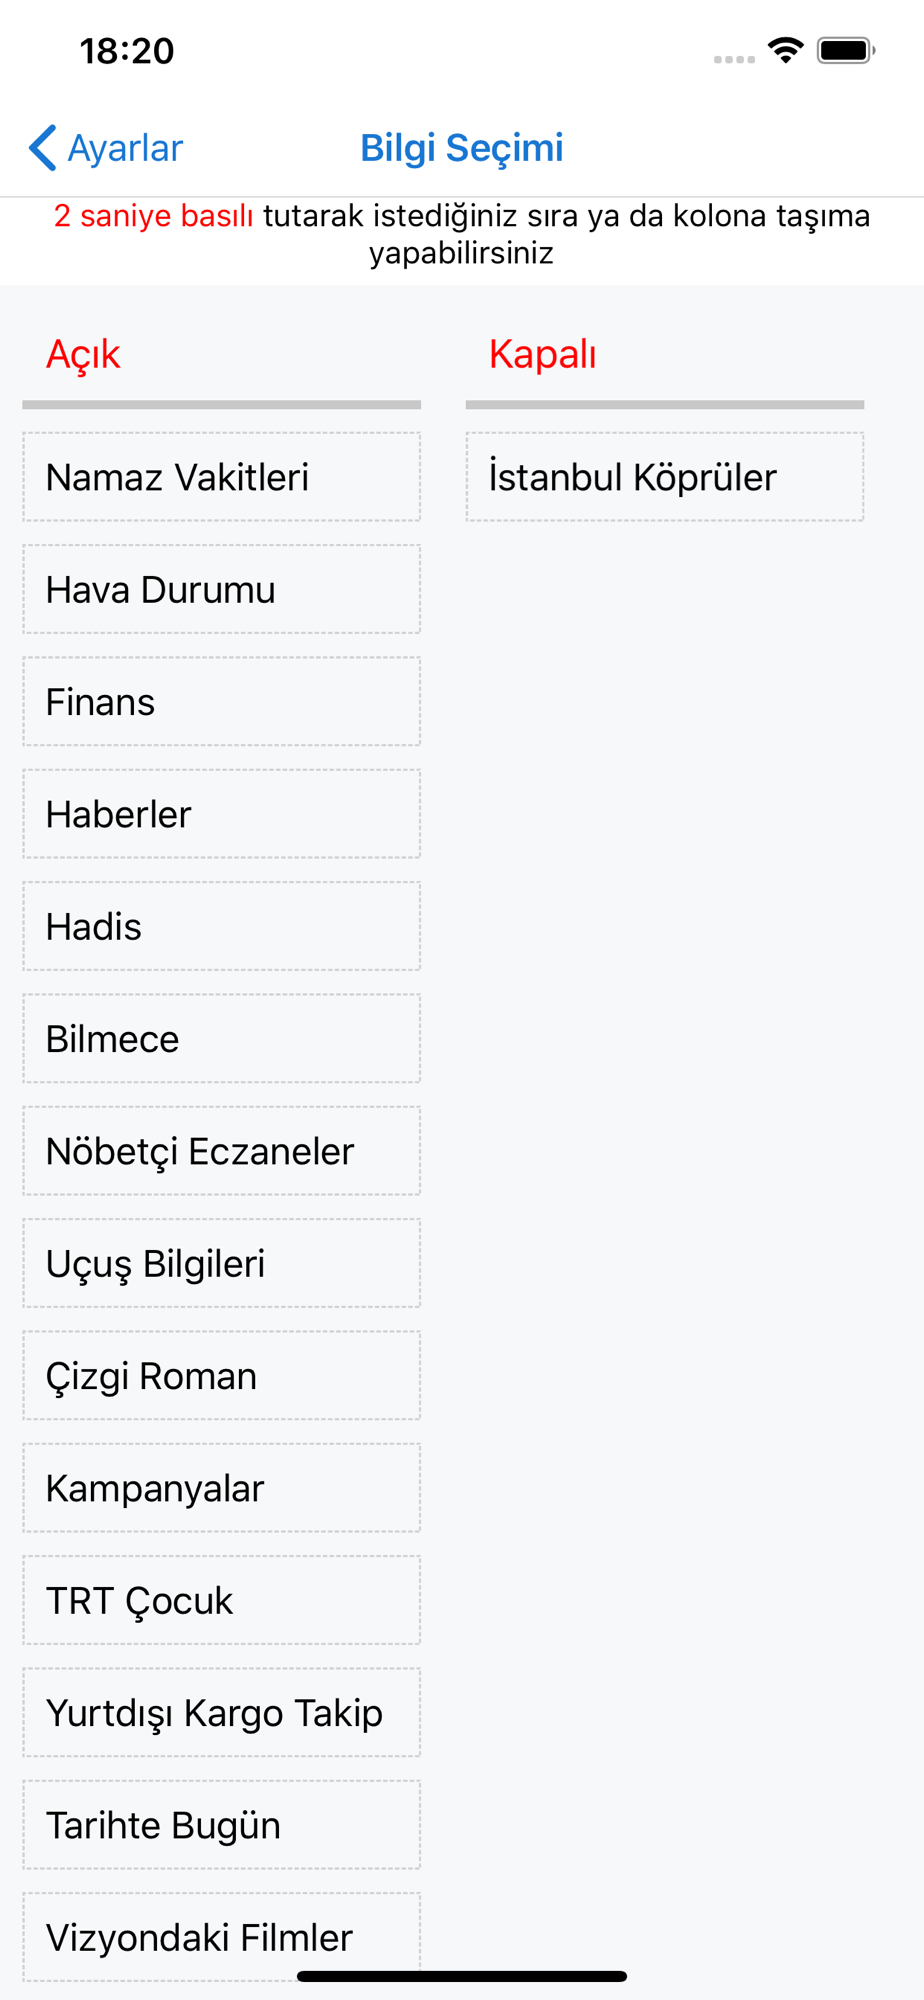Choose the Haberler entry

click(221, 814)
